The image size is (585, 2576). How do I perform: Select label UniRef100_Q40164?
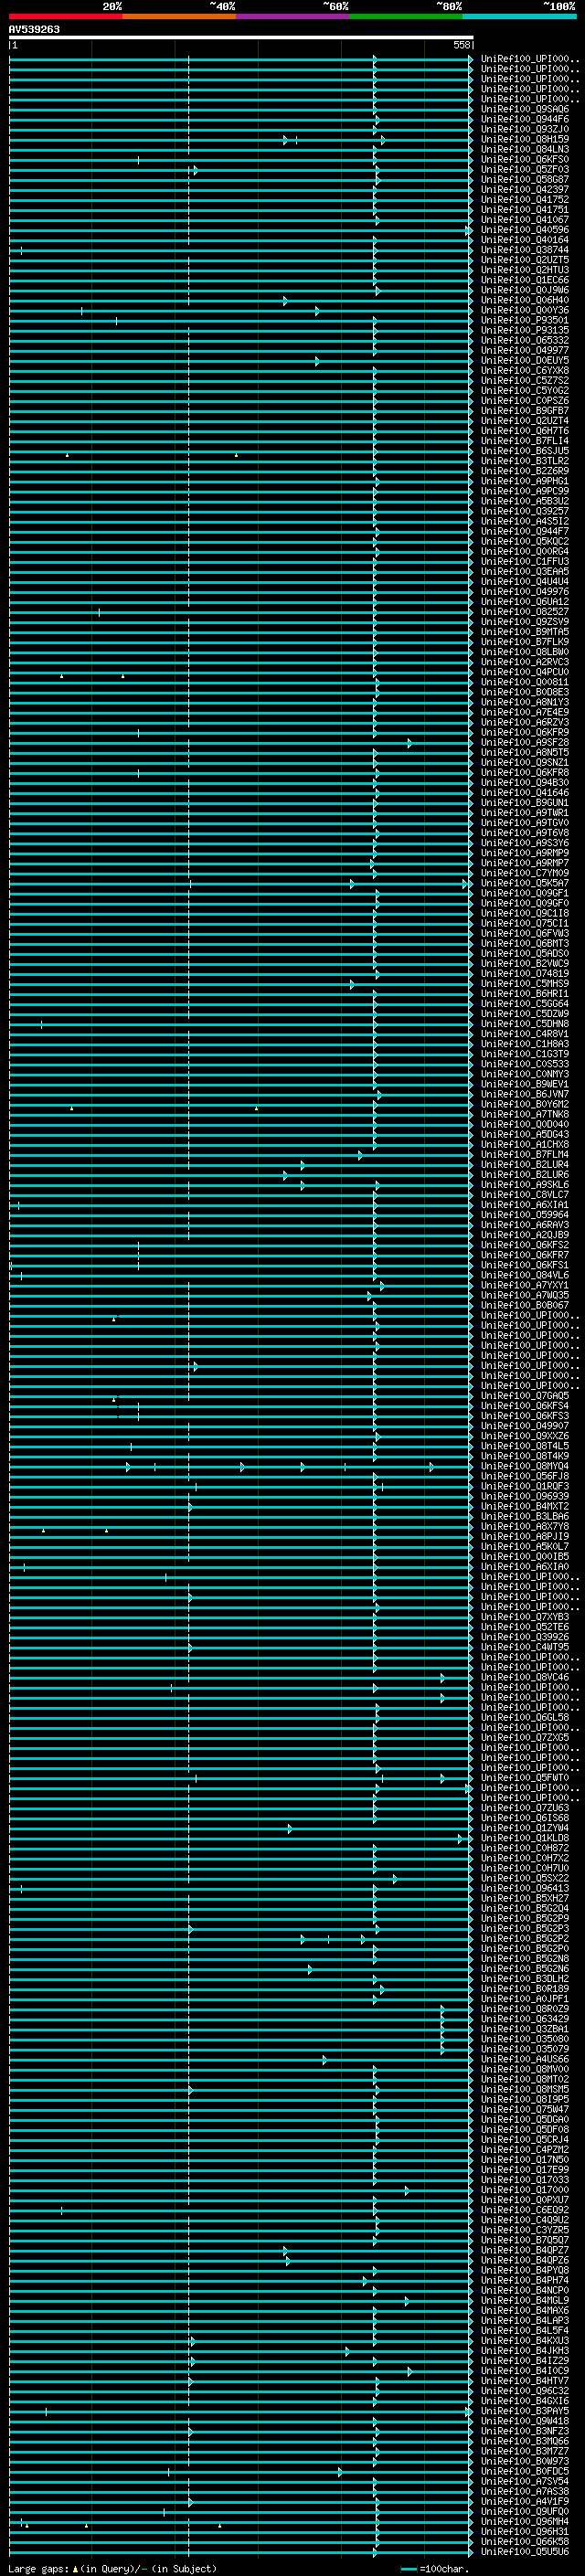point(524,240)
